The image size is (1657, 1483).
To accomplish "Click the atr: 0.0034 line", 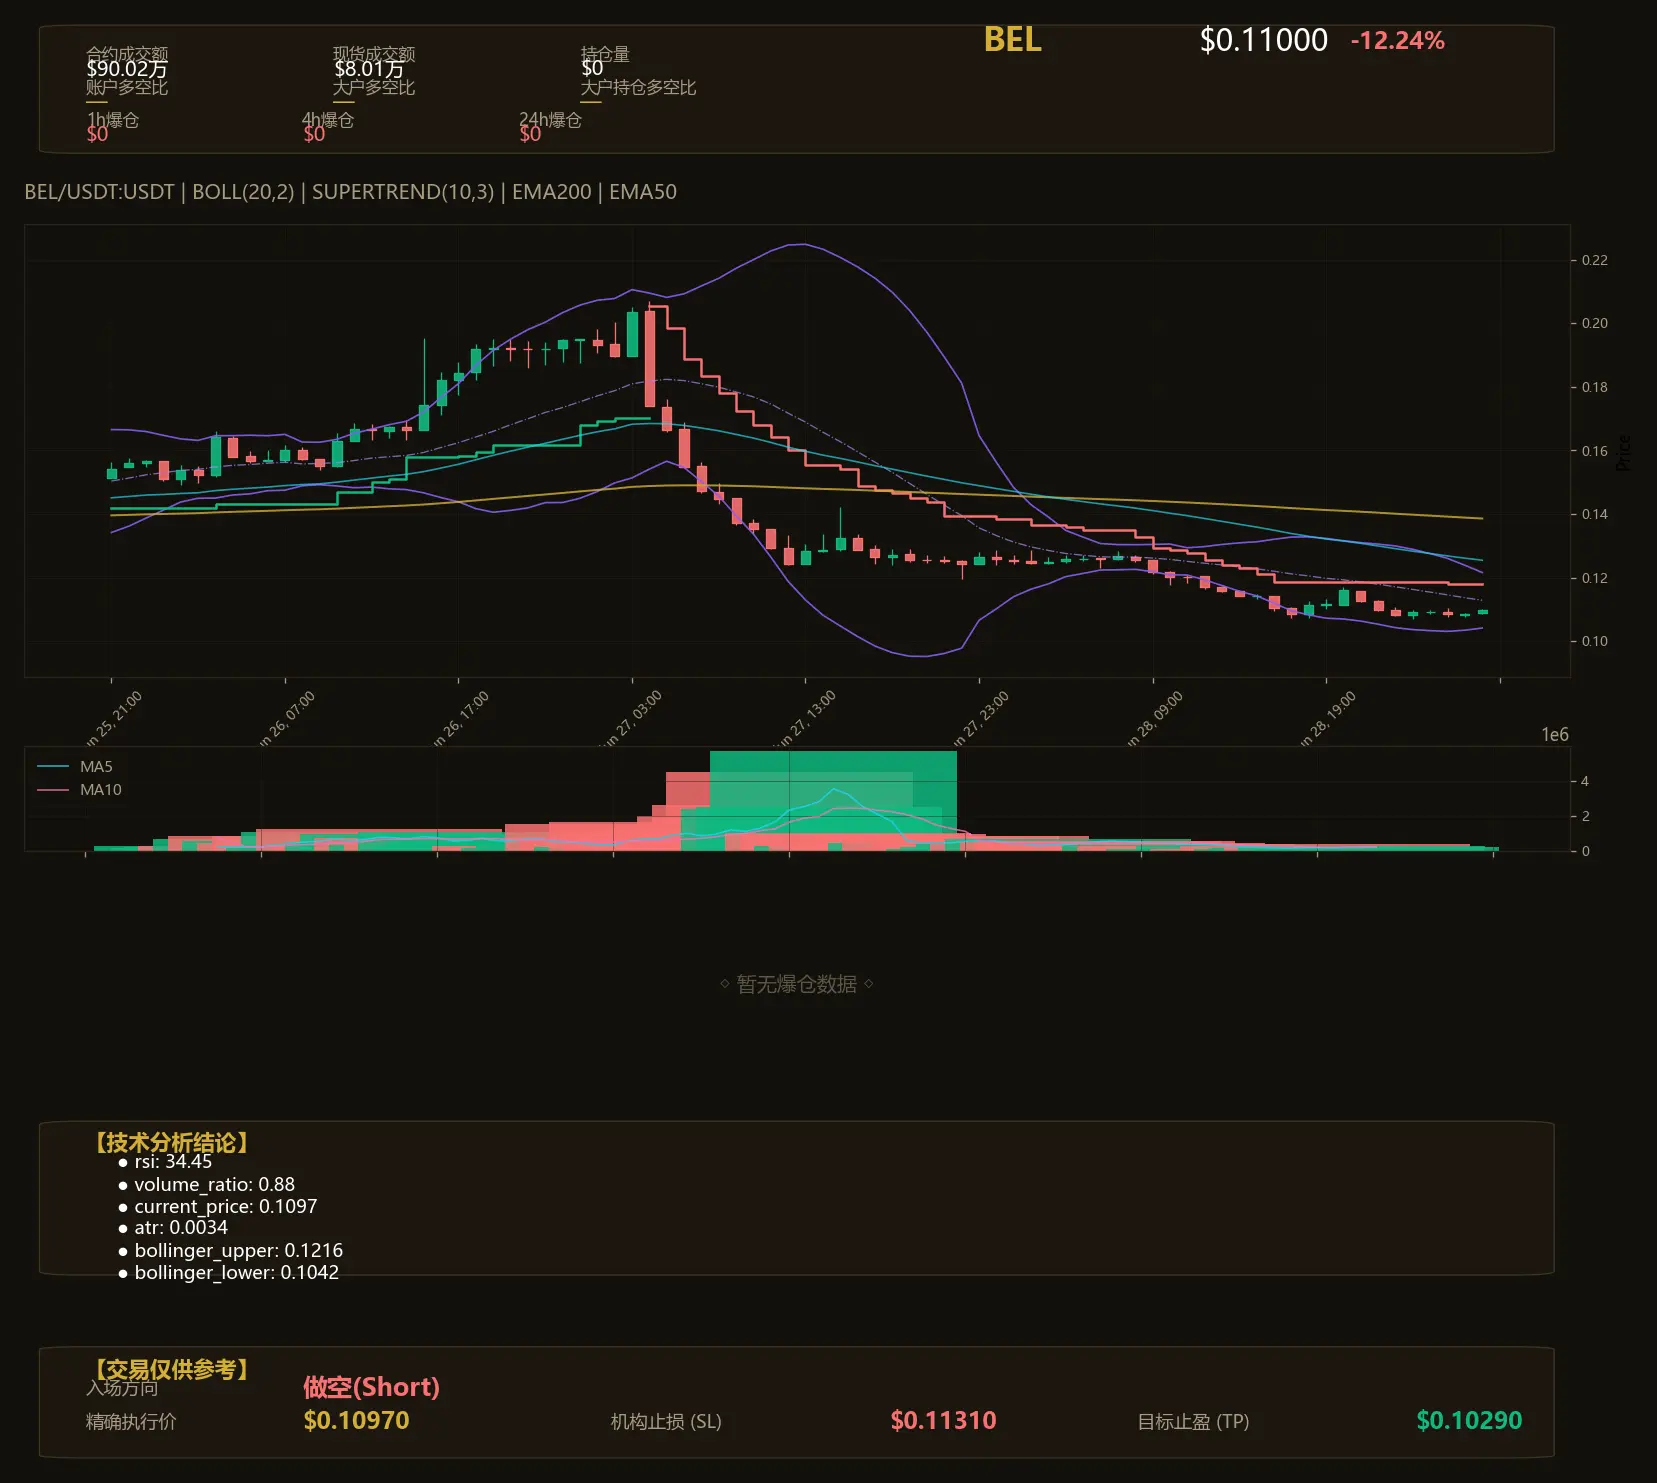I will 181,1228.
